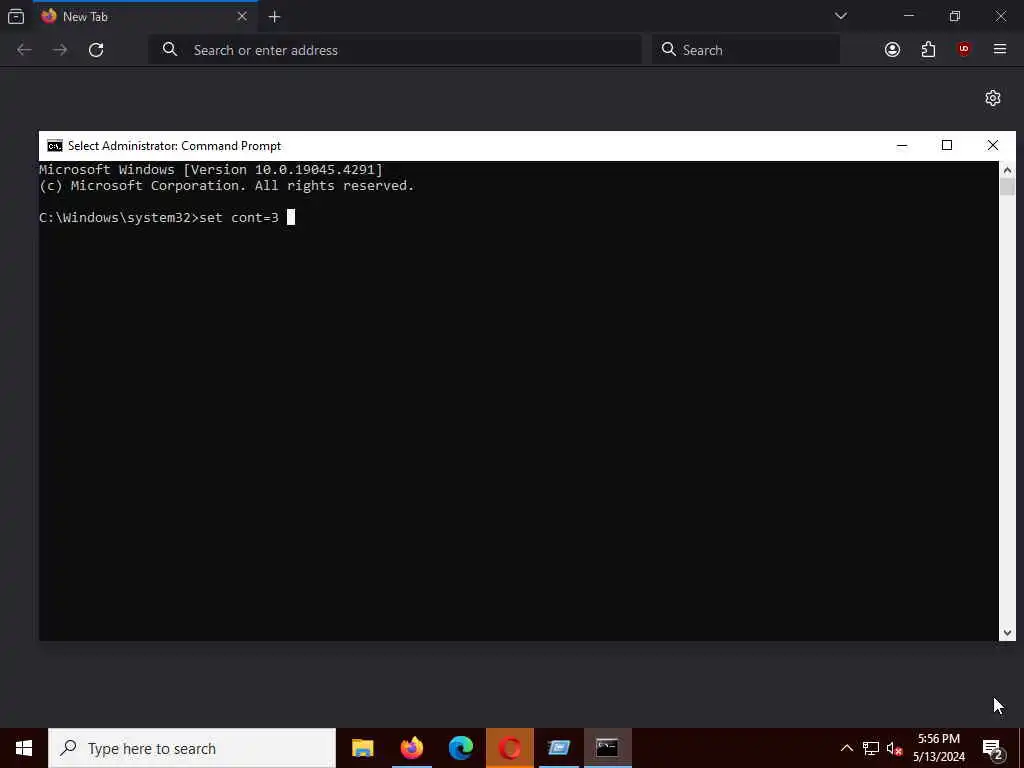Show hidden system tray icons

(846, 748)
